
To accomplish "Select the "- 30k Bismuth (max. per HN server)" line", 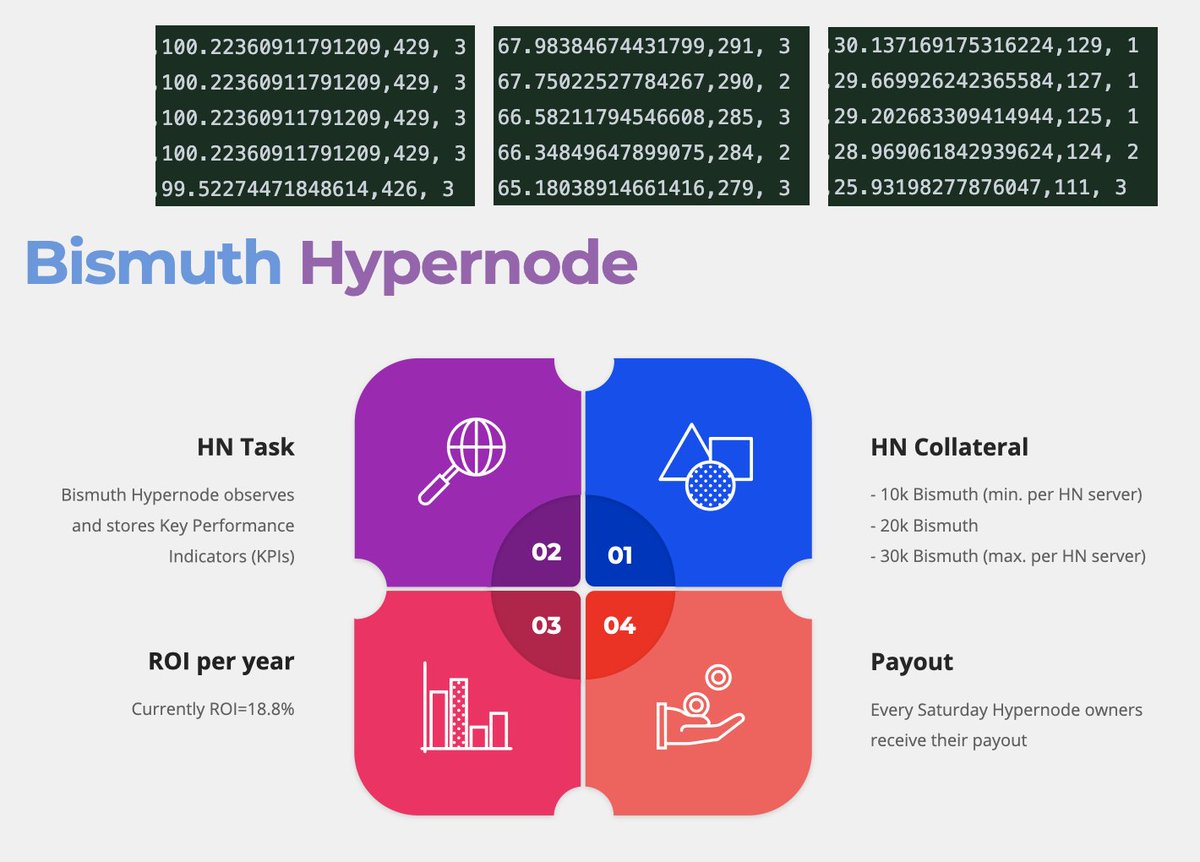I will [x=1008, y=556].
